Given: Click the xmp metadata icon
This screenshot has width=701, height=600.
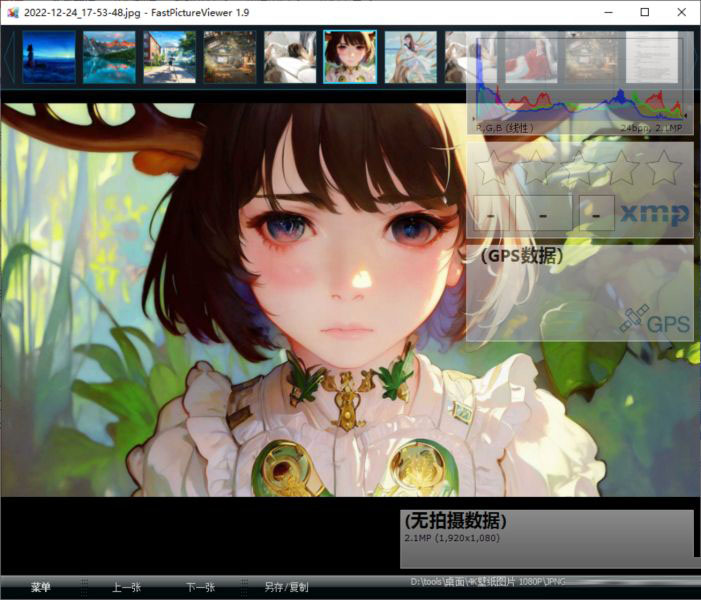Looking at the screenshot, I should coord(655,214).
